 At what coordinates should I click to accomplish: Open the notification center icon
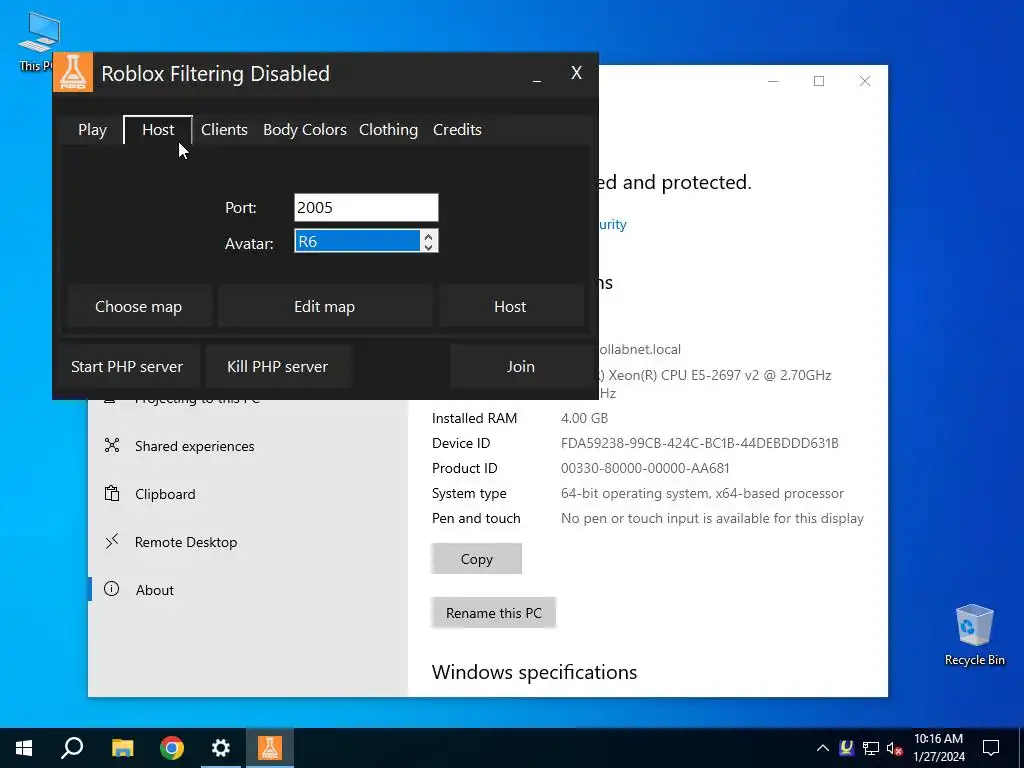point(991,748)
